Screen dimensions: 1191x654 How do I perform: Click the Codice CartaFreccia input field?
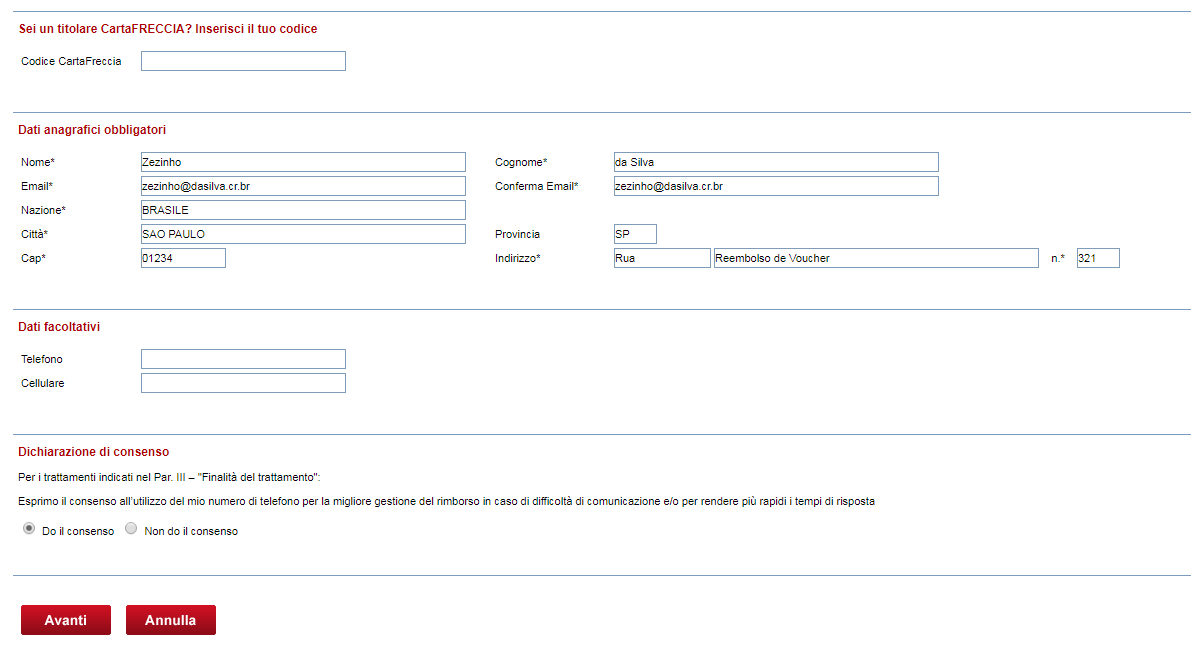243,61
